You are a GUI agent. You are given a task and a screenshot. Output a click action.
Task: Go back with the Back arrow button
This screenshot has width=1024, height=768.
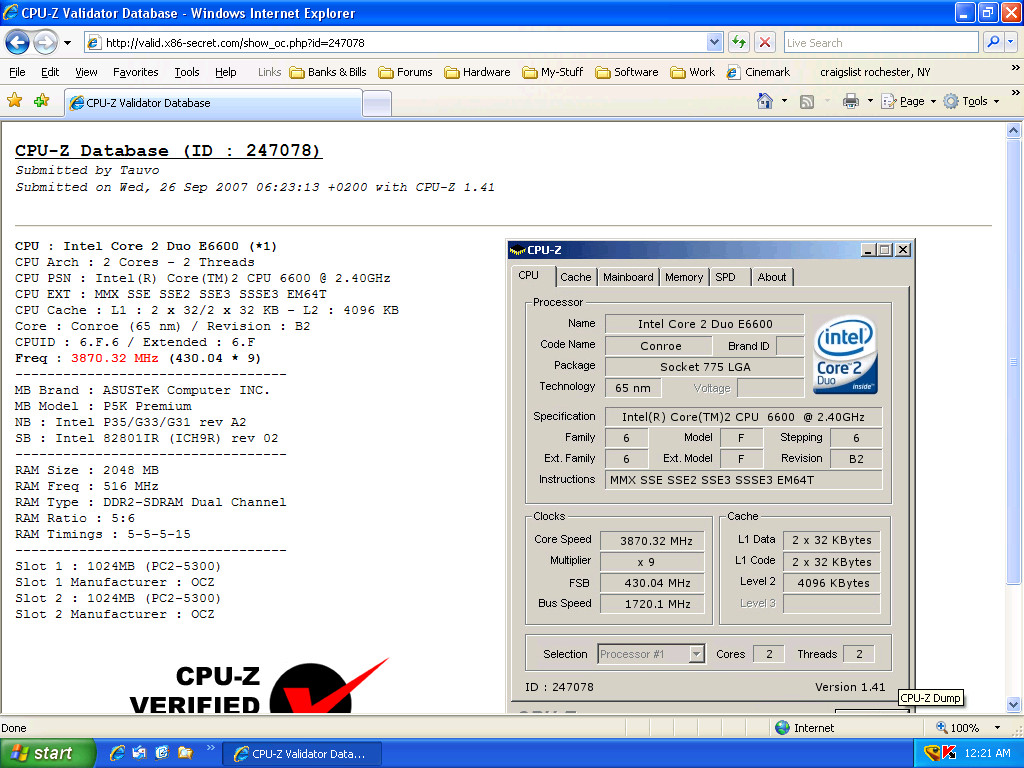click(17, 43)
